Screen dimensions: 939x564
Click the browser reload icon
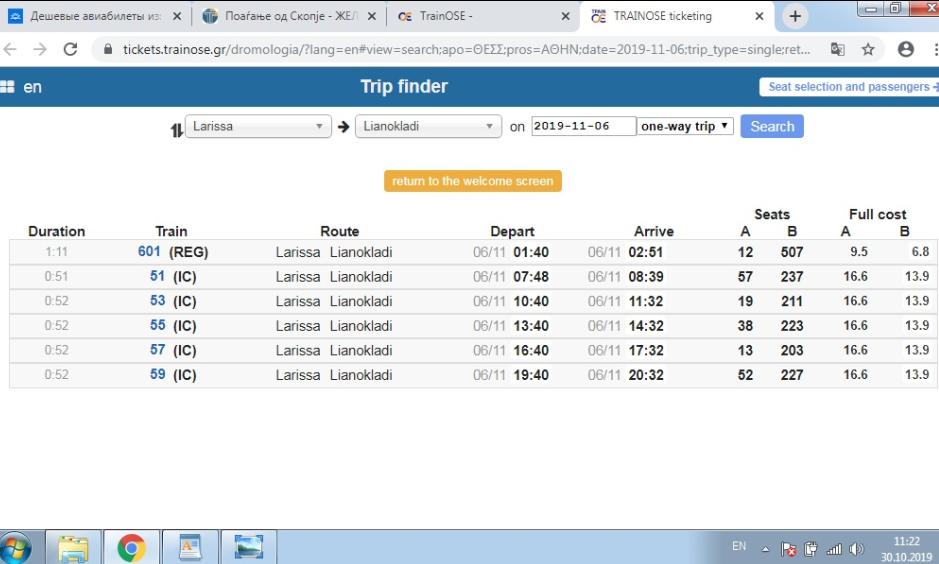70,49
